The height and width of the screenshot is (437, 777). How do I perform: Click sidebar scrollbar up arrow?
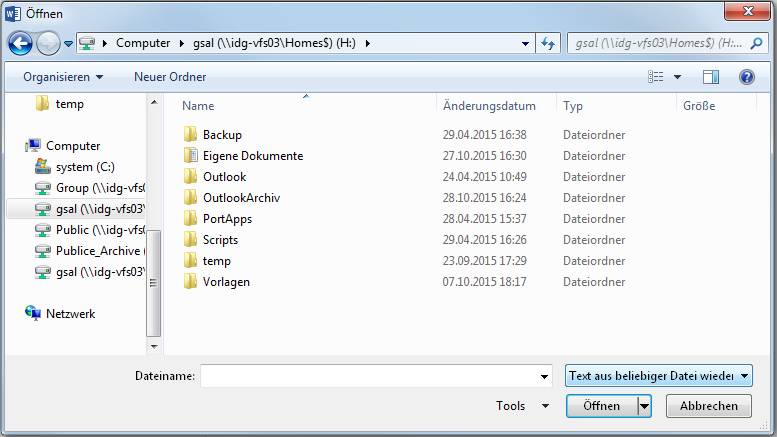(x=154, y=102)
